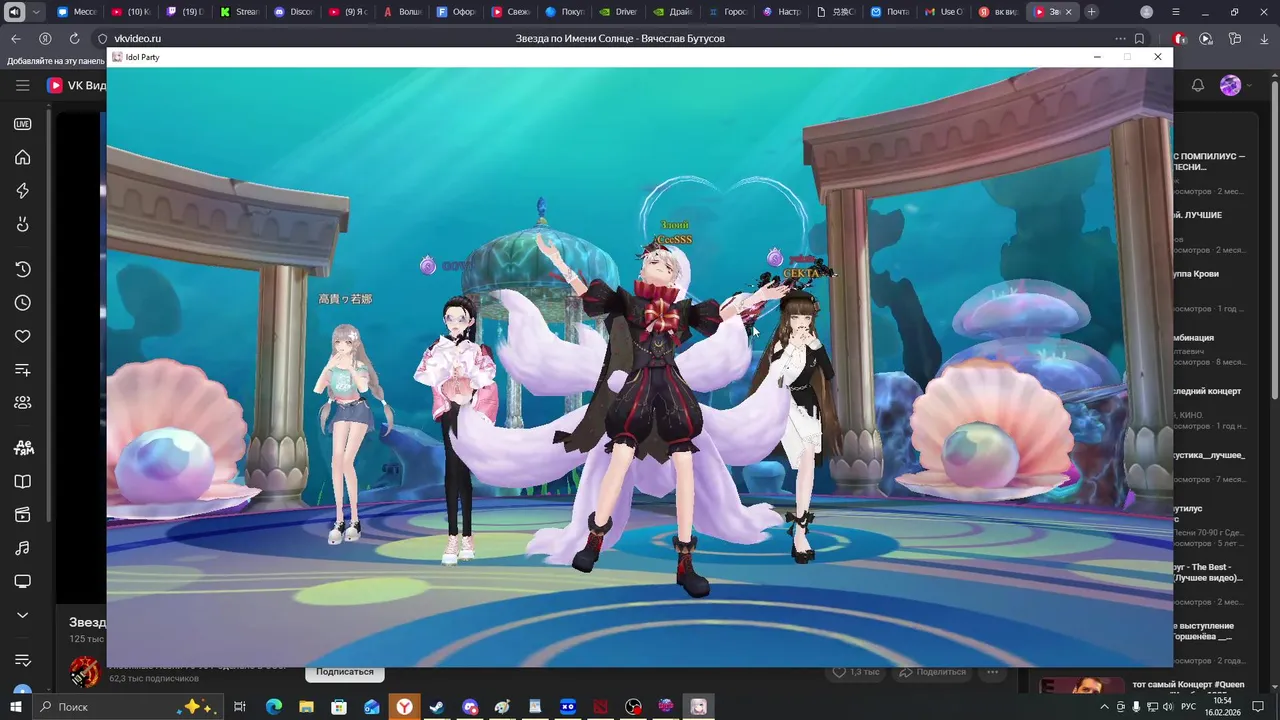Open Steam from taskbar
This screenshot has height=720, width=1280.
click(437, 707)
